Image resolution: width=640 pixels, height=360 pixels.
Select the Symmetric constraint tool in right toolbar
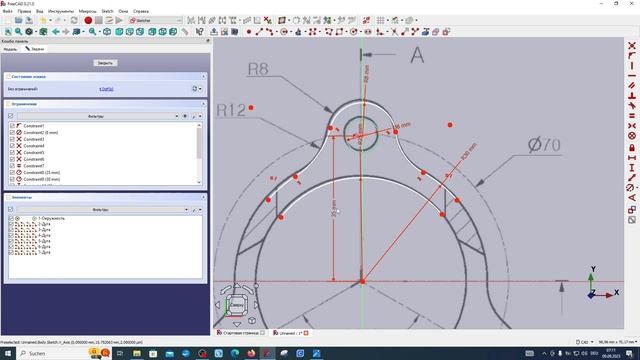[x=632, y=126]
